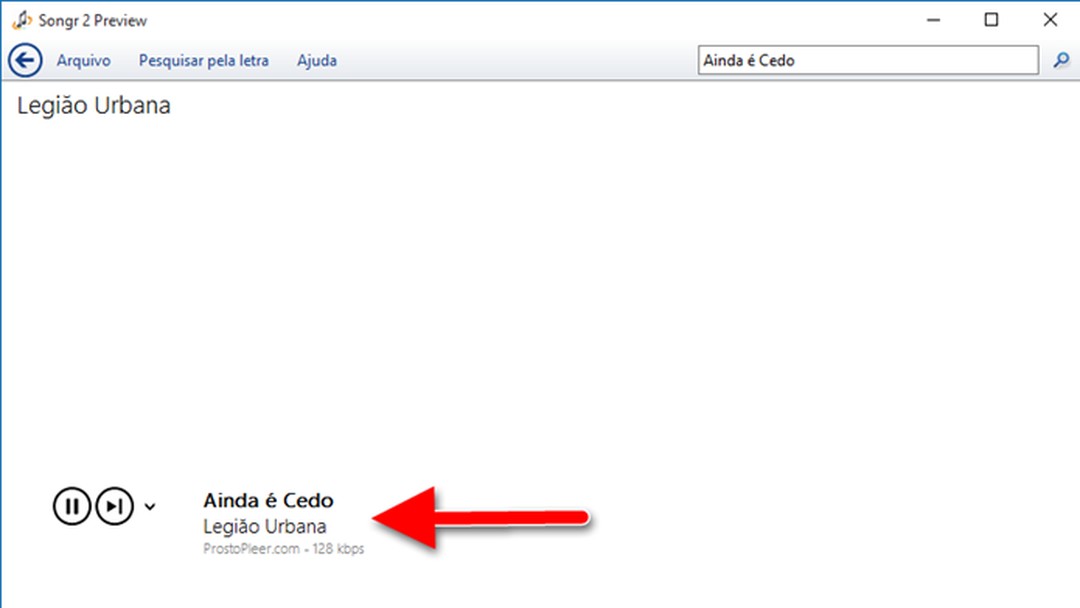Open the Ajuda menu

(316, 61)
